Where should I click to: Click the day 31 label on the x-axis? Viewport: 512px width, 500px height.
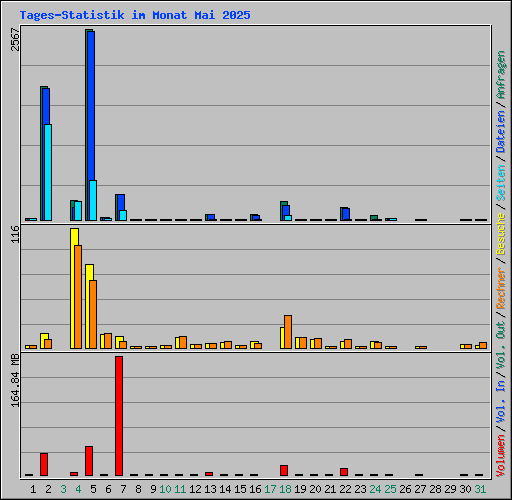(x=480, y=489)
